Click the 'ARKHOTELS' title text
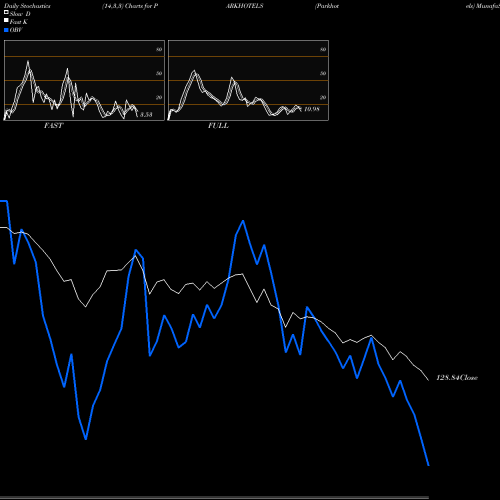This screenshot has height=500, width=500. coord(245,6)
